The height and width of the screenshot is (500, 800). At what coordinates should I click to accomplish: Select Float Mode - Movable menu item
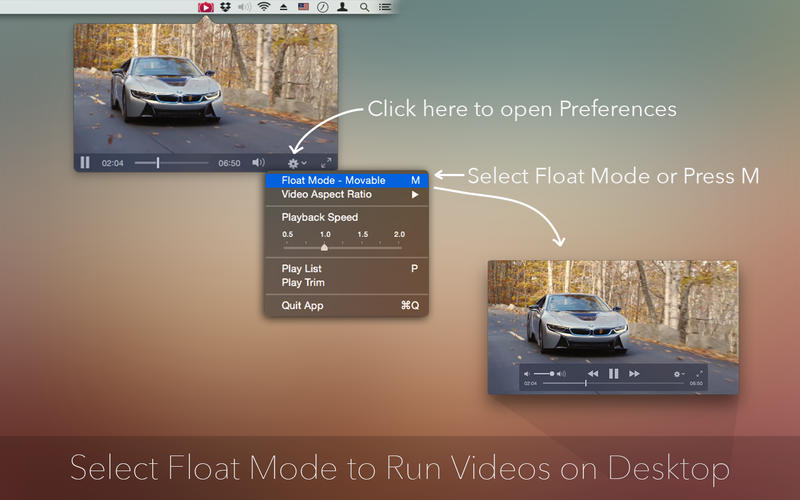(x=347, y=180)
